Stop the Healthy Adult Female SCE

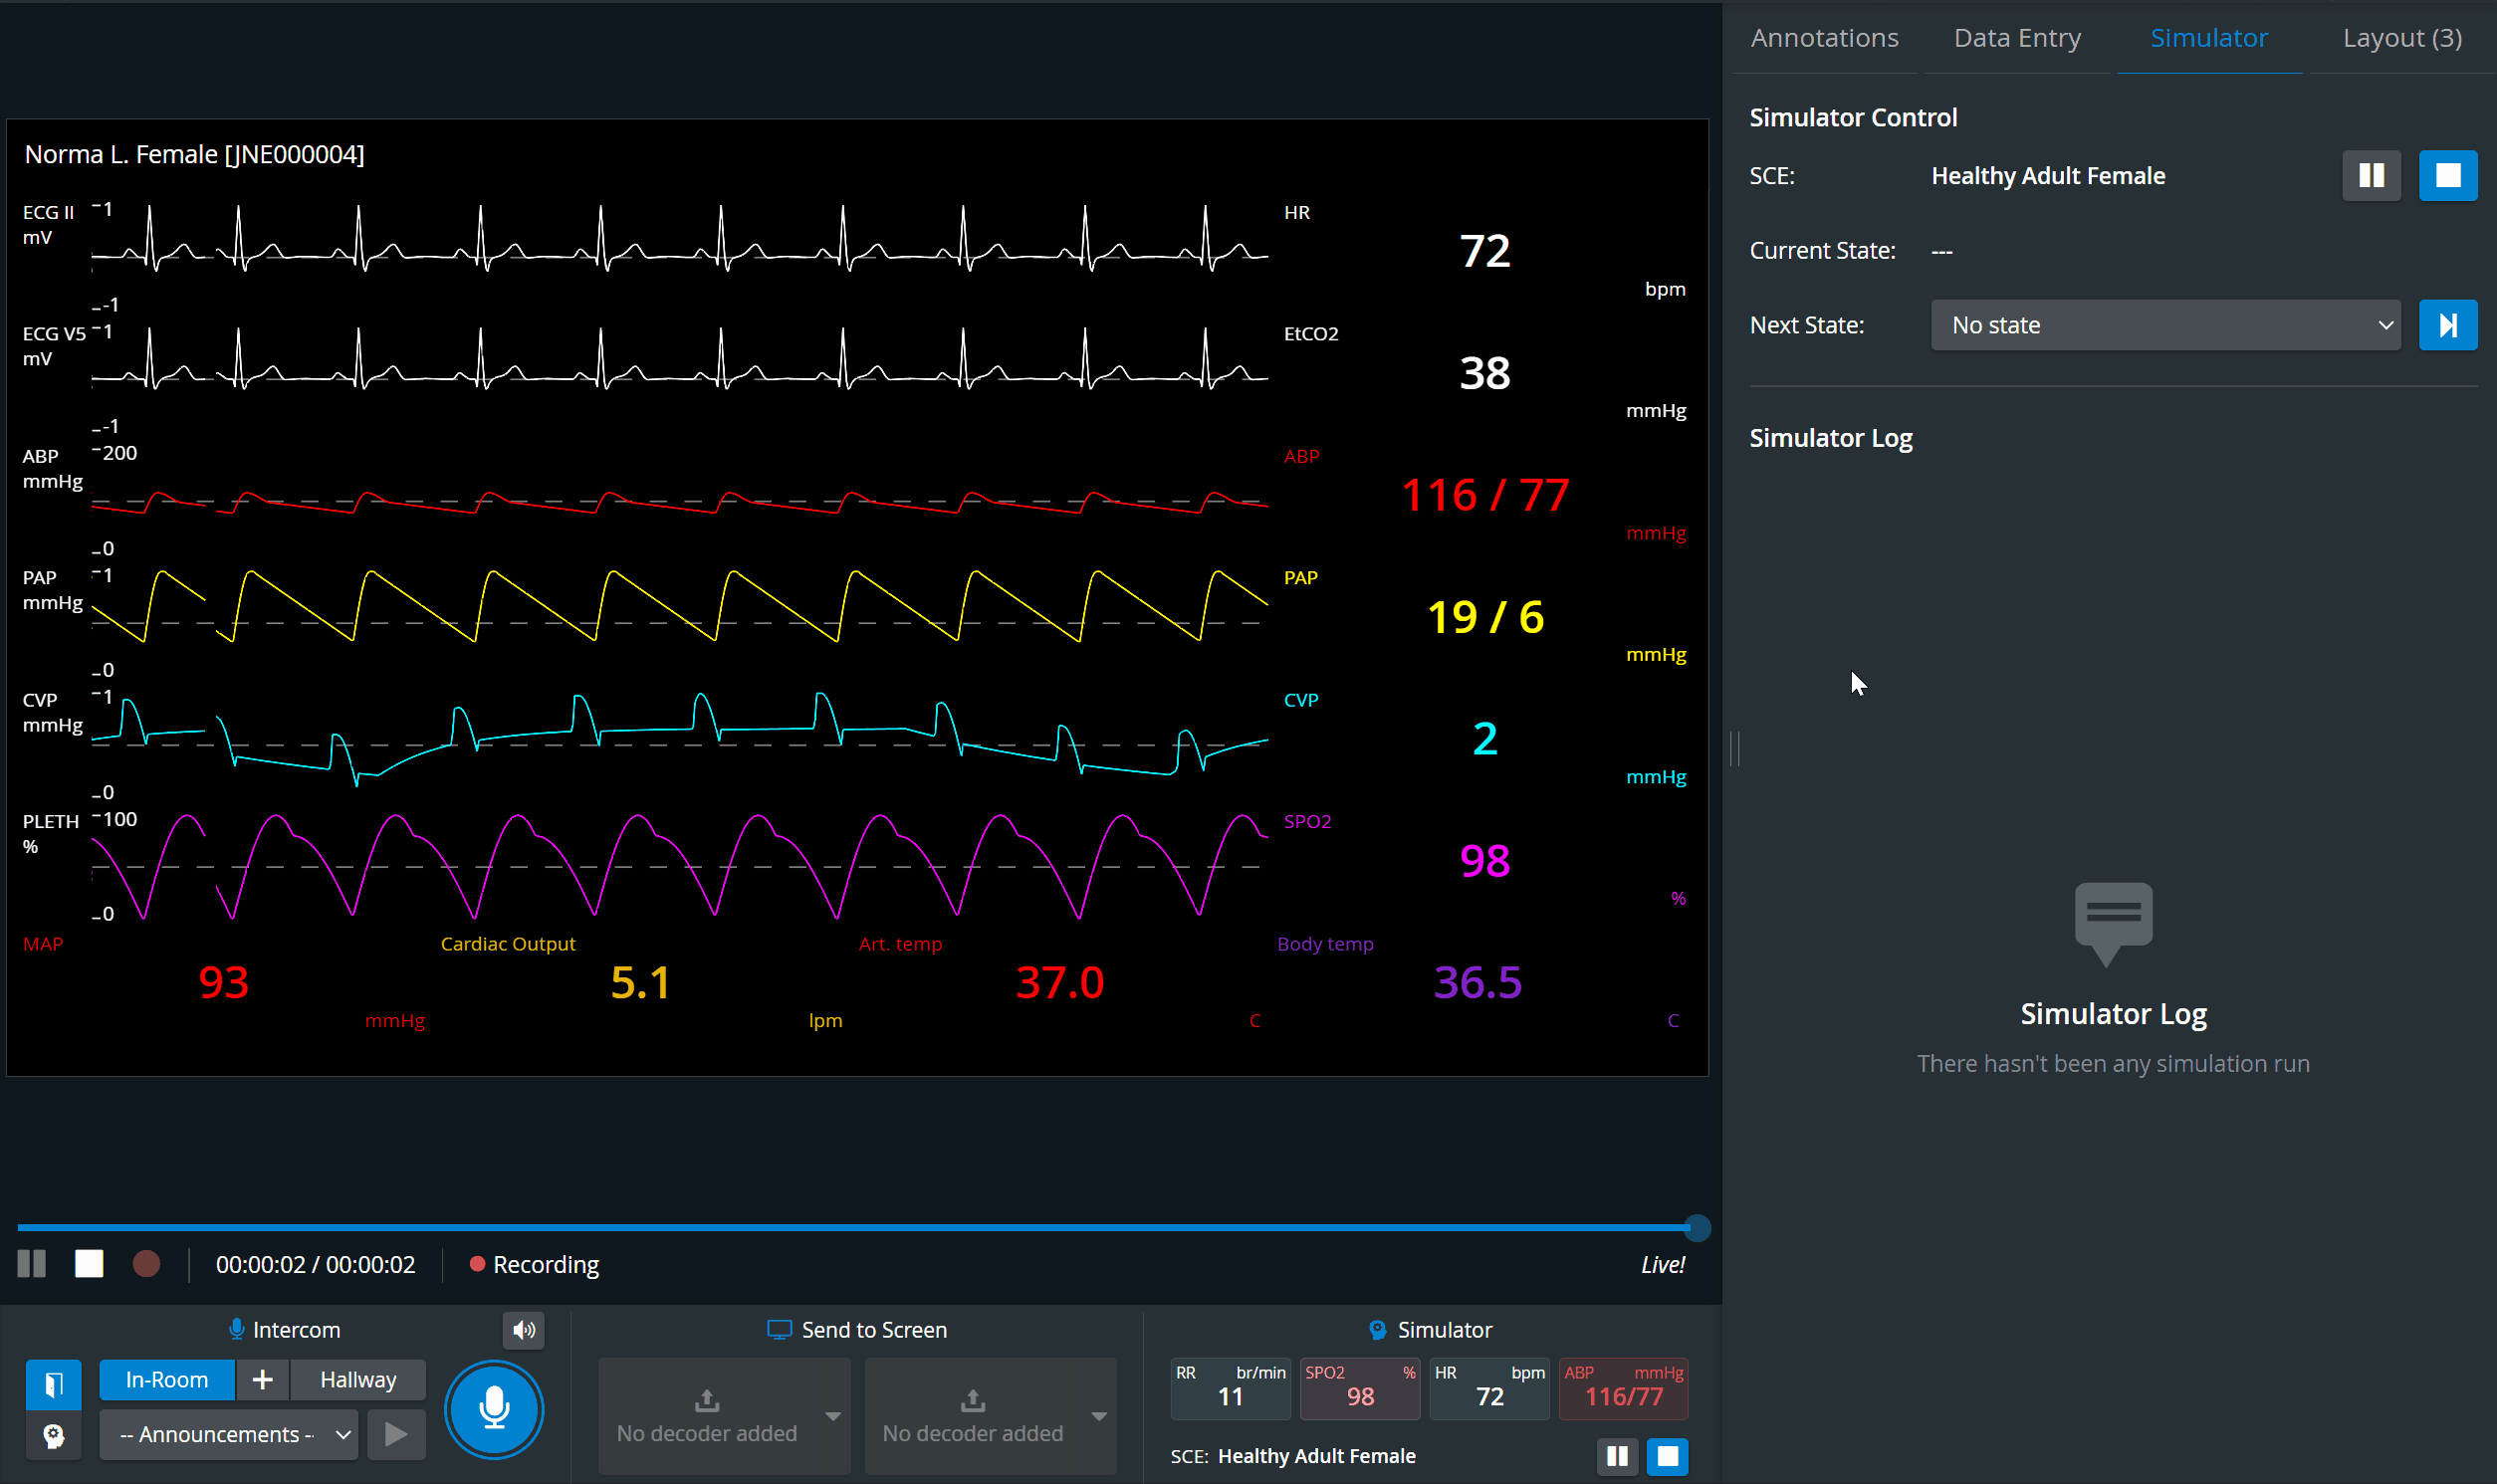coord(2447,176)
